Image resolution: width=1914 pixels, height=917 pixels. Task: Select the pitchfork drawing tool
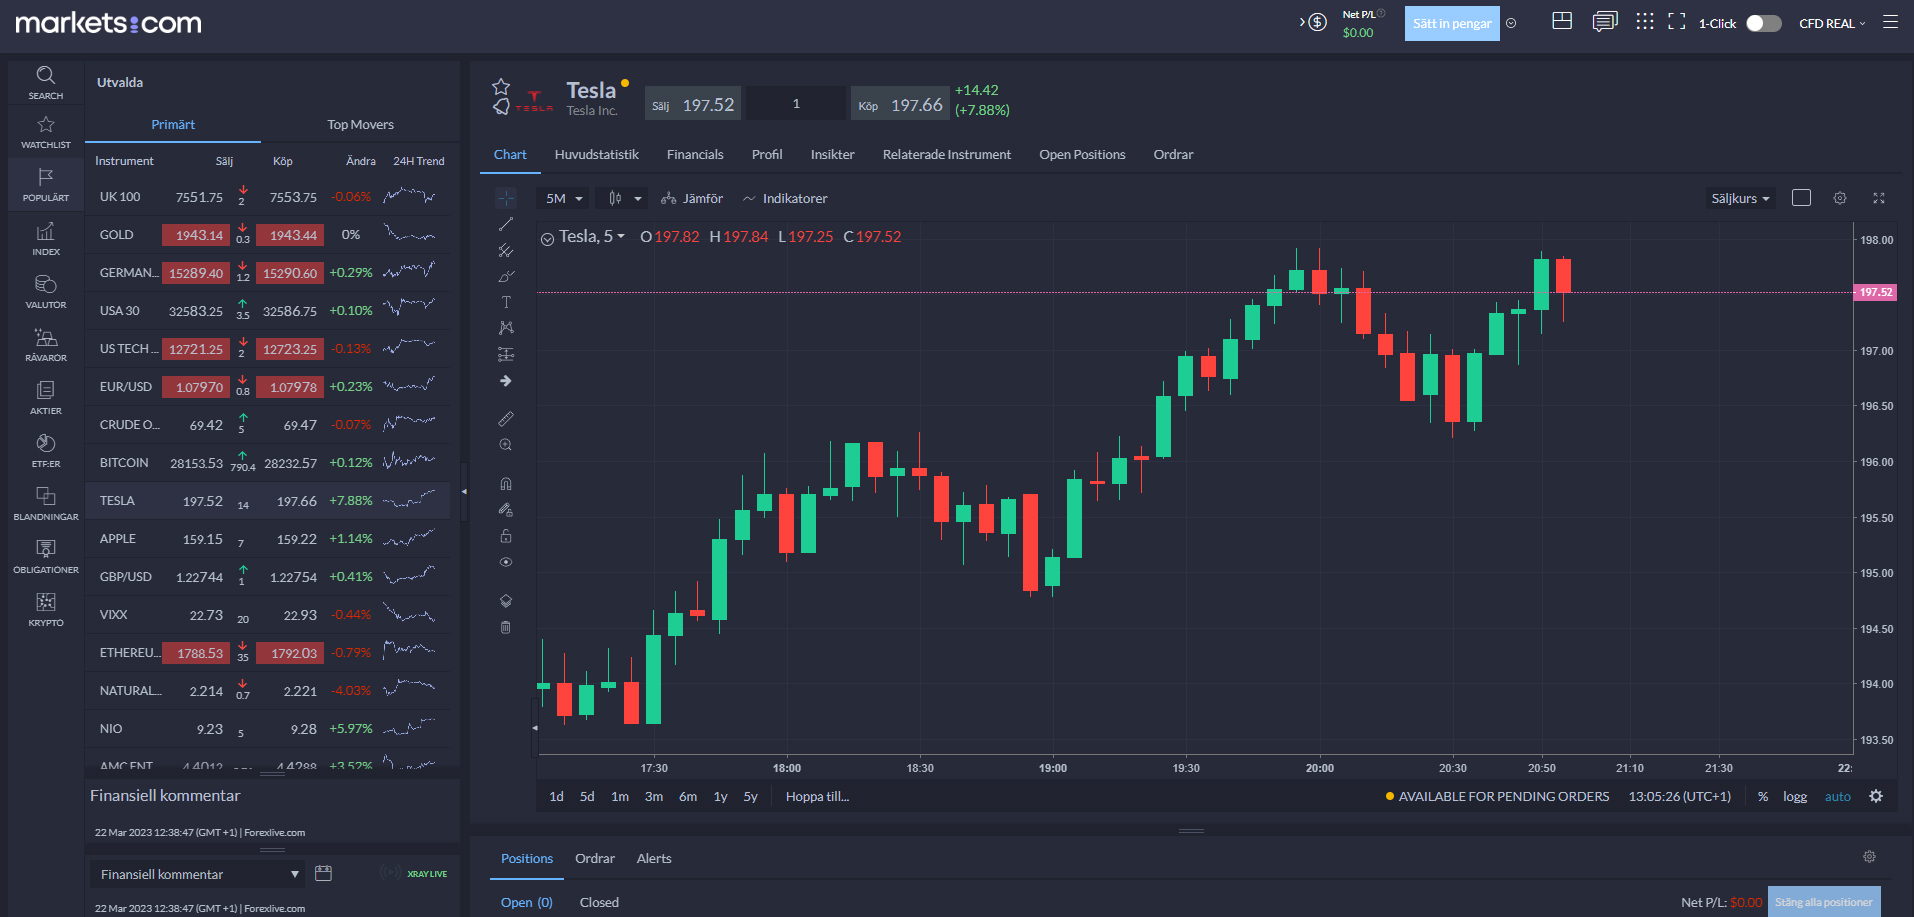click(506, 250)
